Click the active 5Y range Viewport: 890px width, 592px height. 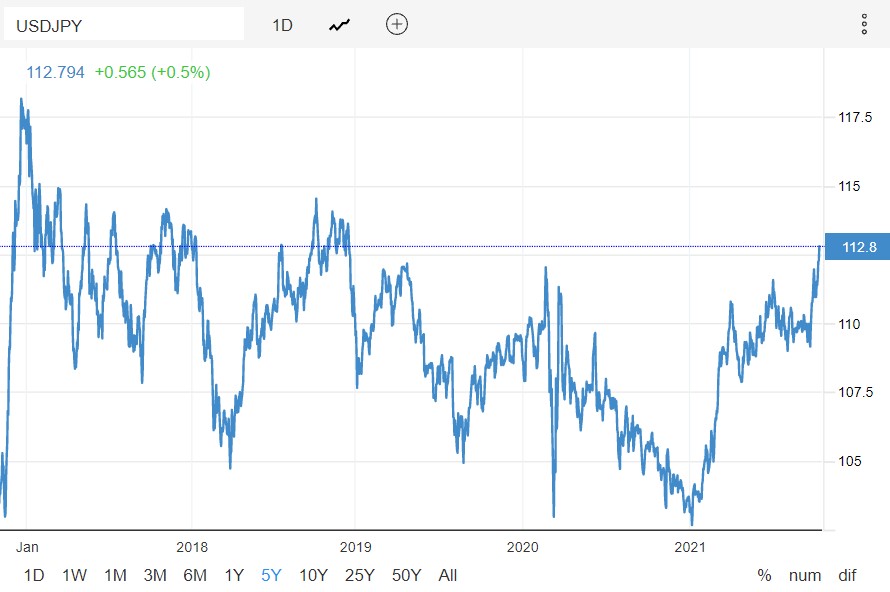pos(271,575)
